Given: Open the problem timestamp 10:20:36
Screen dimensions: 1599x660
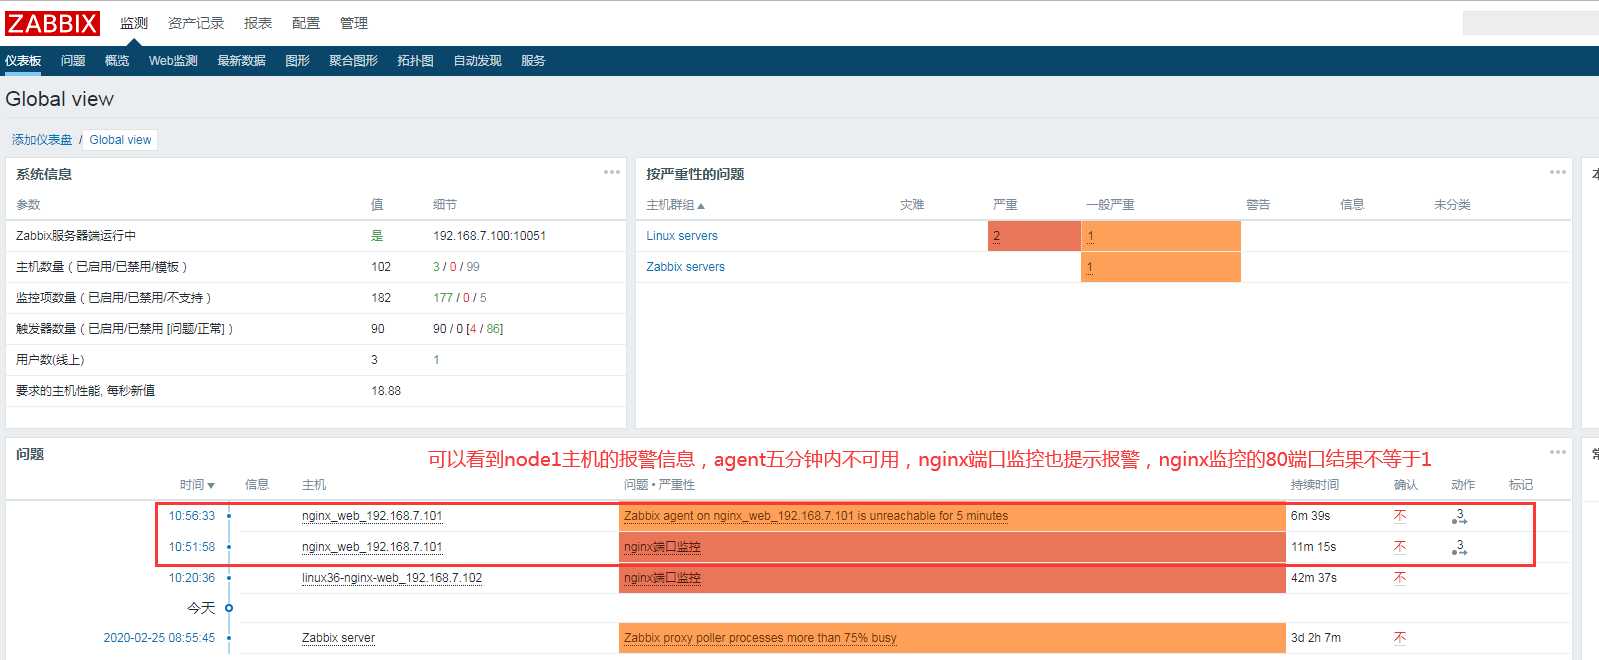Looking at the screenshot, I should tap(191, 578).
